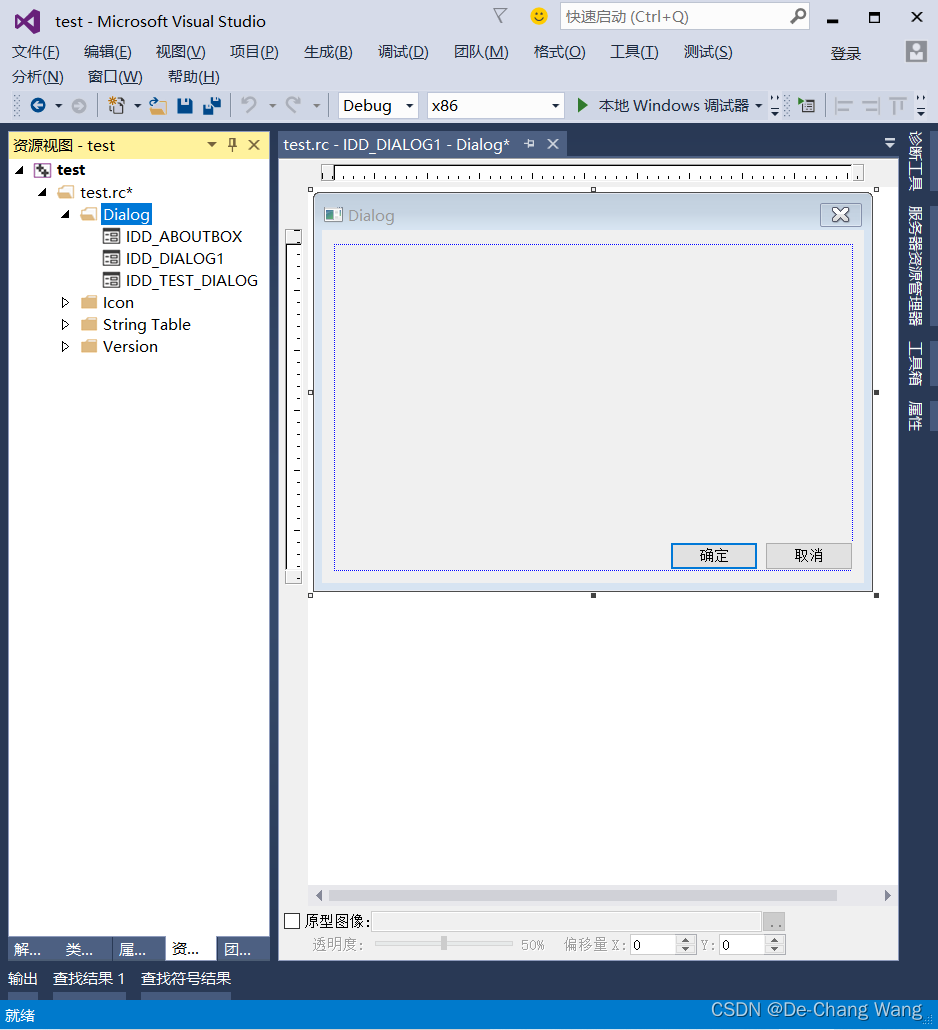This screenshot has height=1030, width=938.
Task: Open the 工具箱 toolbox side tab
Action: coord(916,363)
